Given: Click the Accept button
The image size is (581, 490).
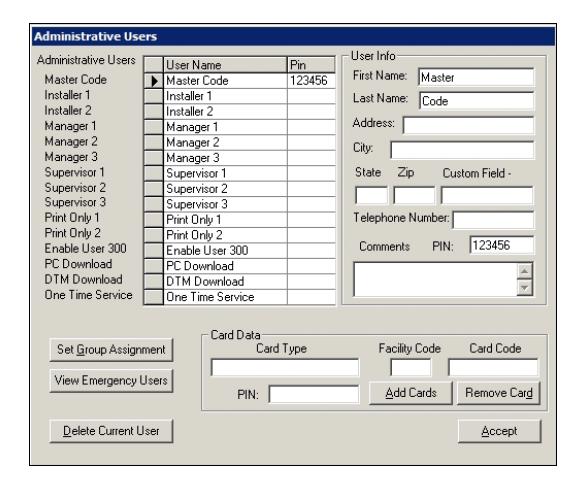Looking at the screenshot, I should [499, 431].
